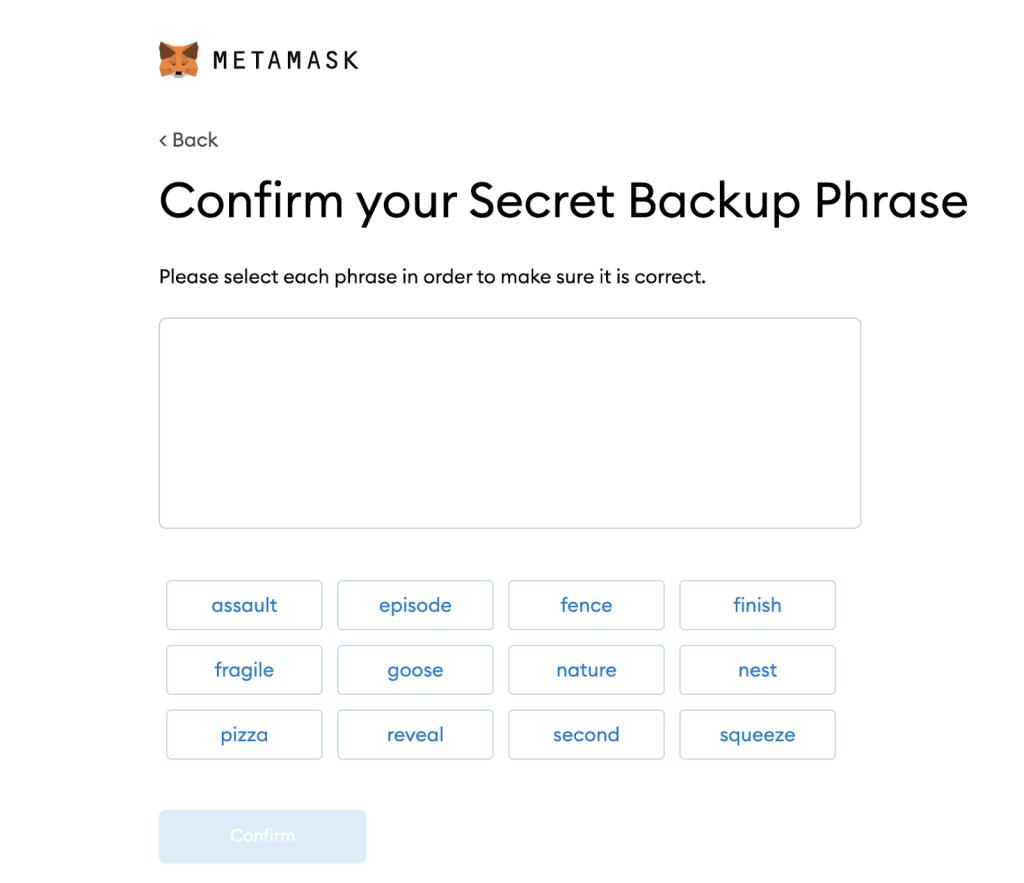
Task: Click the 'Confirm your Secret Backup Phrase' heading
Action: coord(563,201)
